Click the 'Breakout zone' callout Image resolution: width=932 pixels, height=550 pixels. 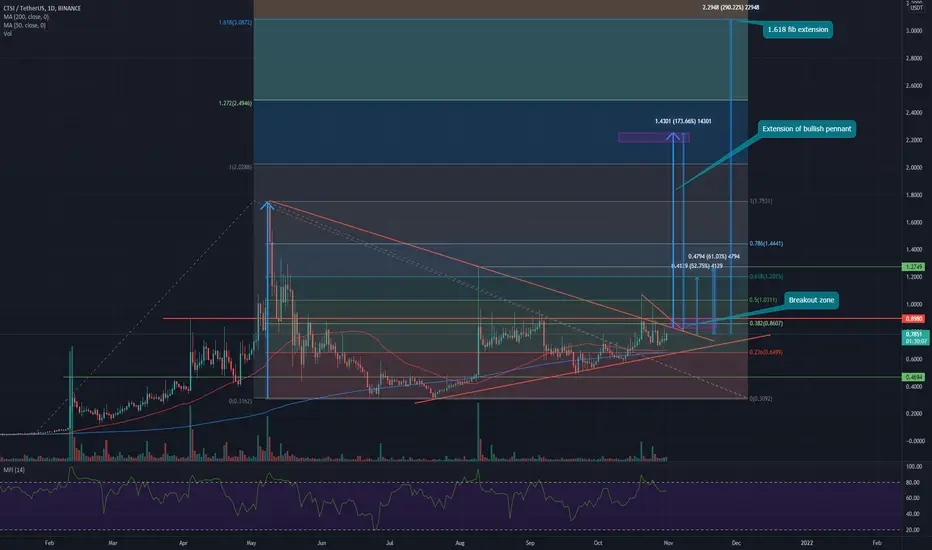(811, 300)
